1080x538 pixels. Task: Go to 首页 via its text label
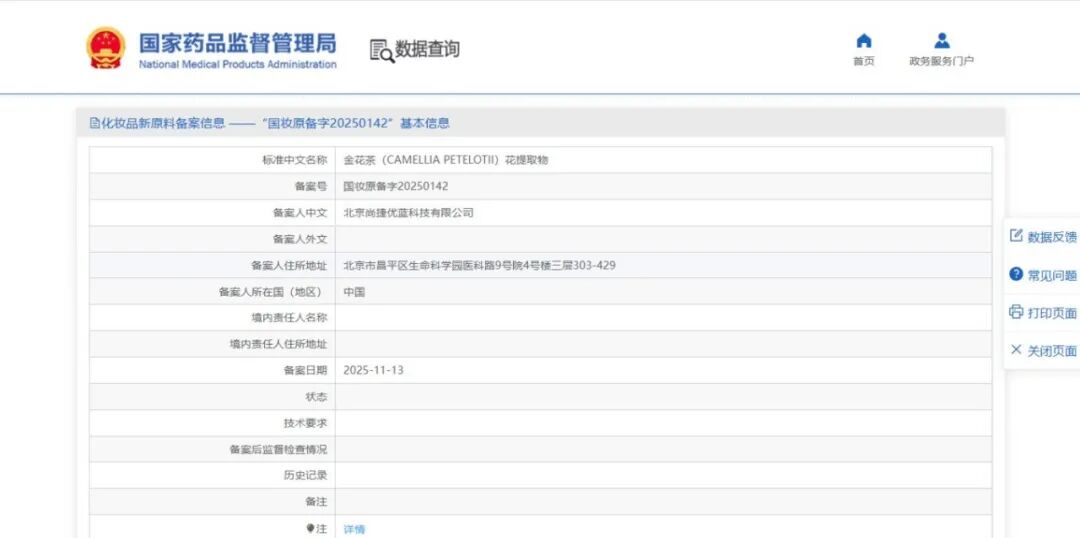tap(864, 61)
